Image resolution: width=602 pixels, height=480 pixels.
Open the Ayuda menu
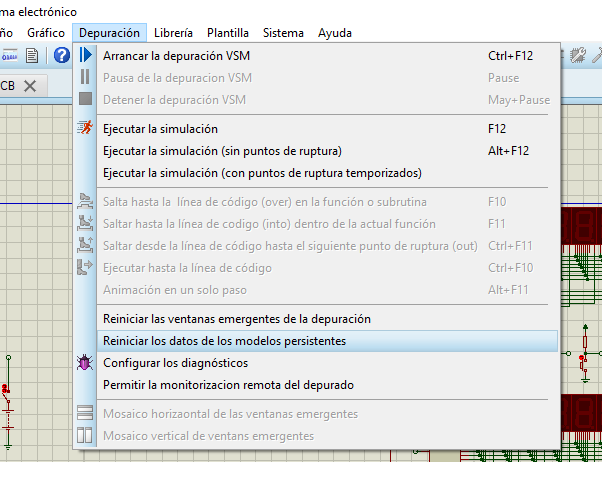[x=335, y=33]
